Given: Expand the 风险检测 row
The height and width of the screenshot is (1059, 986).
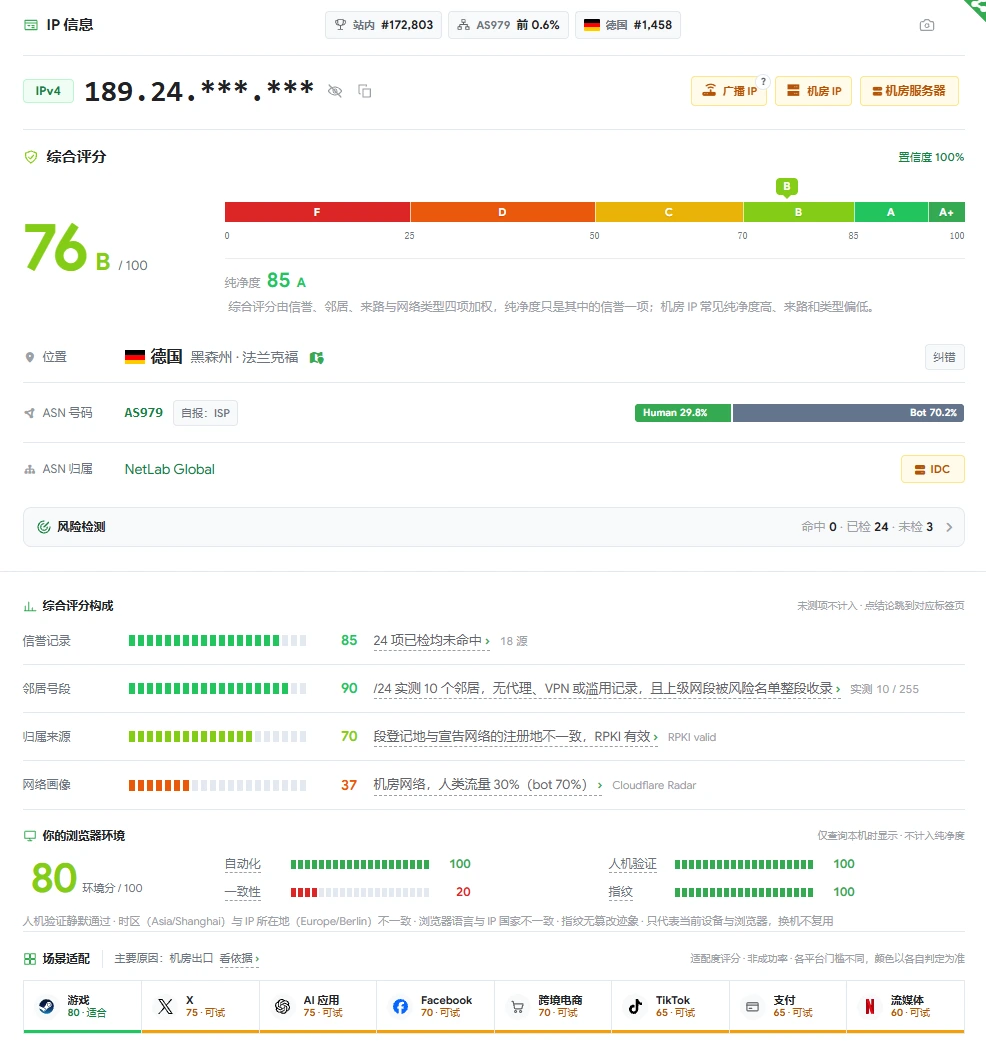Looking at the screenshot, I should pos(494,527).
